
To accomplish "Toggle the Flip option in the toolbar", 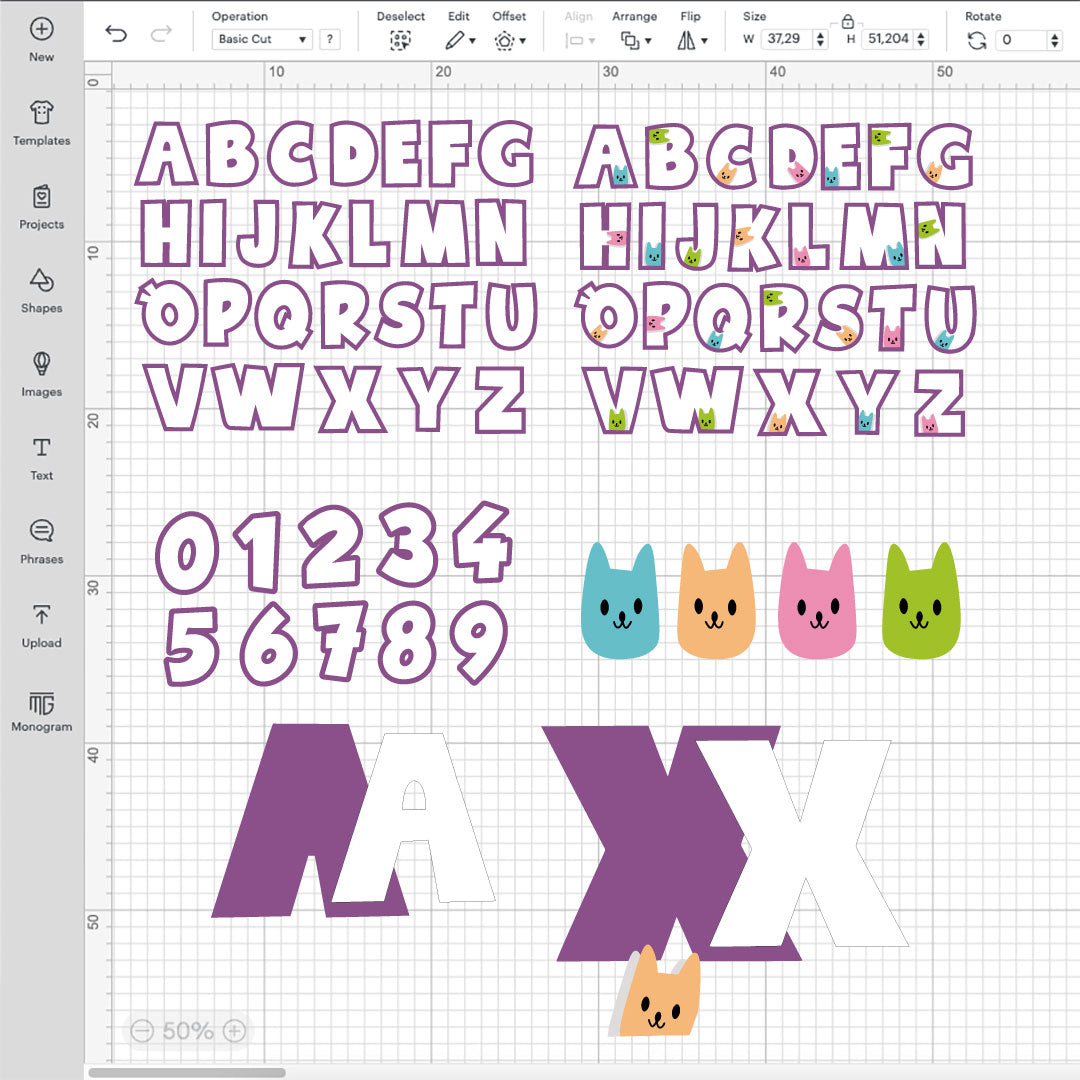I will click(x=692, y=38).
